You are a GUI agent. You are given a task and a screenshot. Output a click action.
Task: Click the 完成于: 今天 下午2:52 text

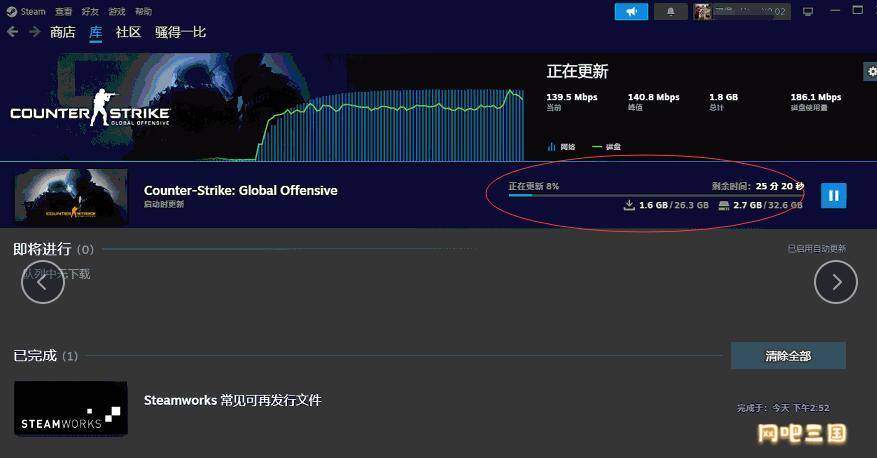(783, 408)
